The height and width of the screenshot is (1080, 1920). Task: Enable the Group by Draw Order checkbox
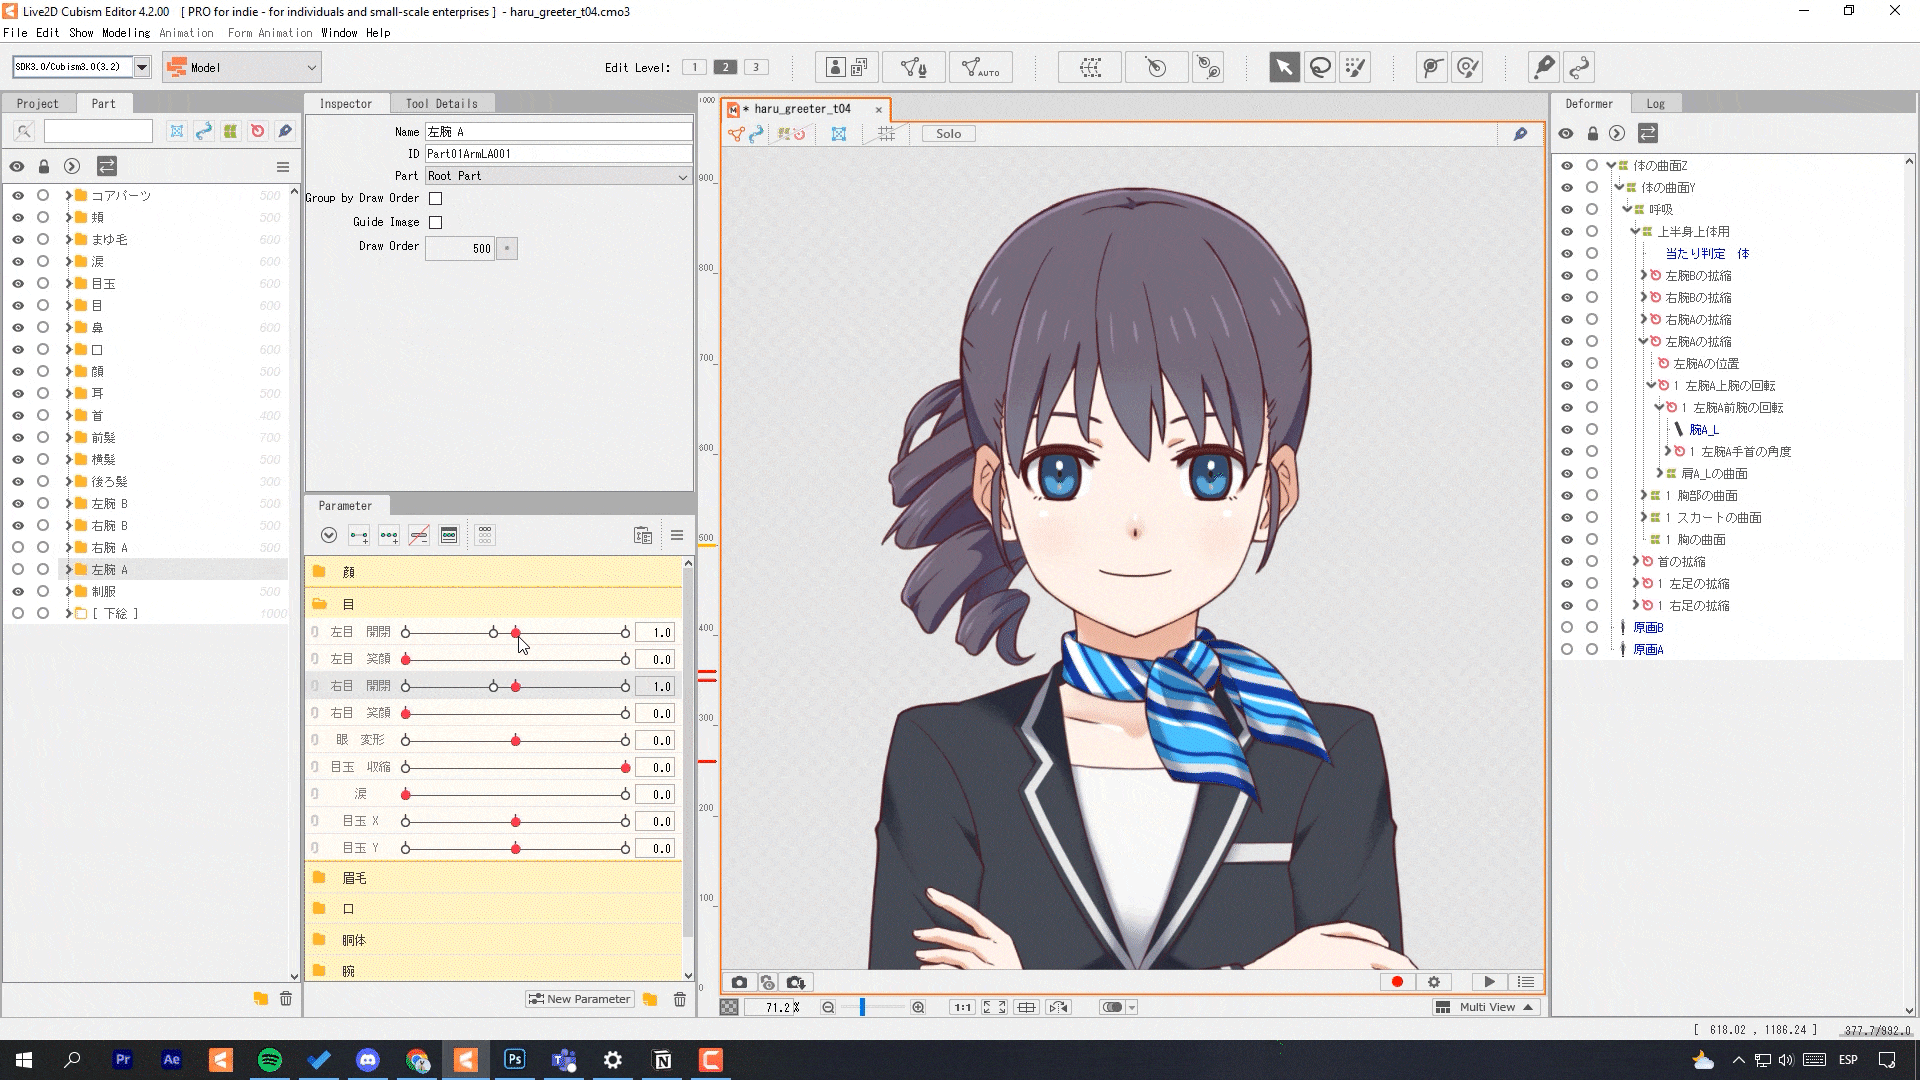(436, 198)
